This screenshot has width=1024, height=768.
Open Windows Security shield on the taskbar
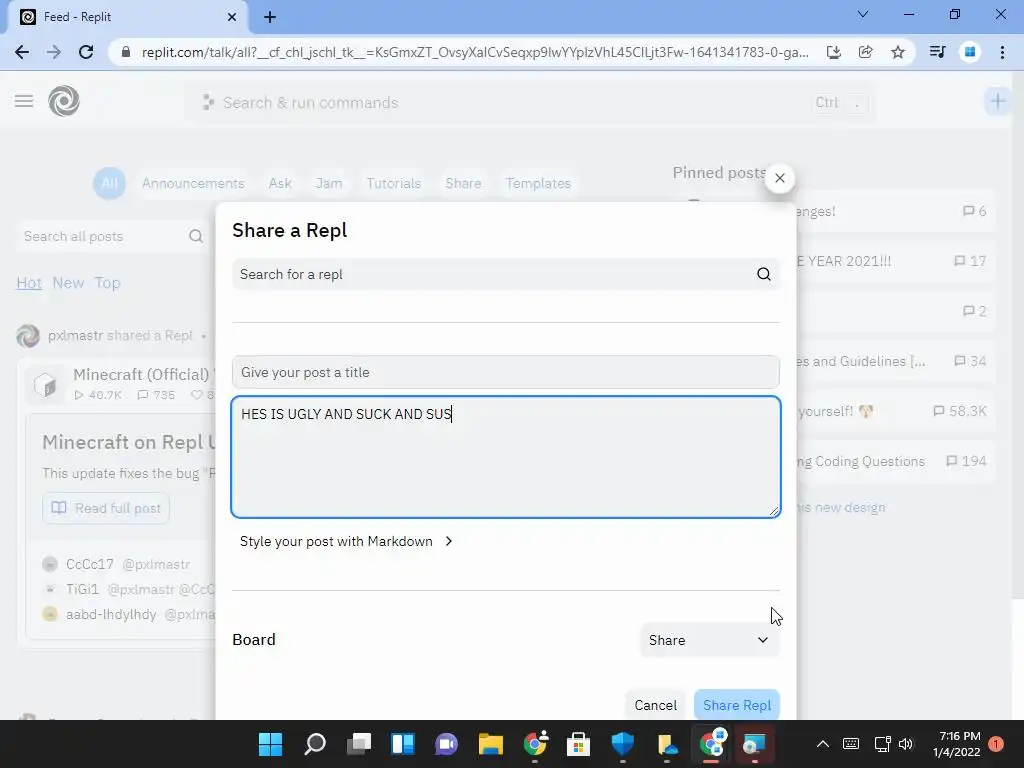pyautogui.click(x=622, y=744)
